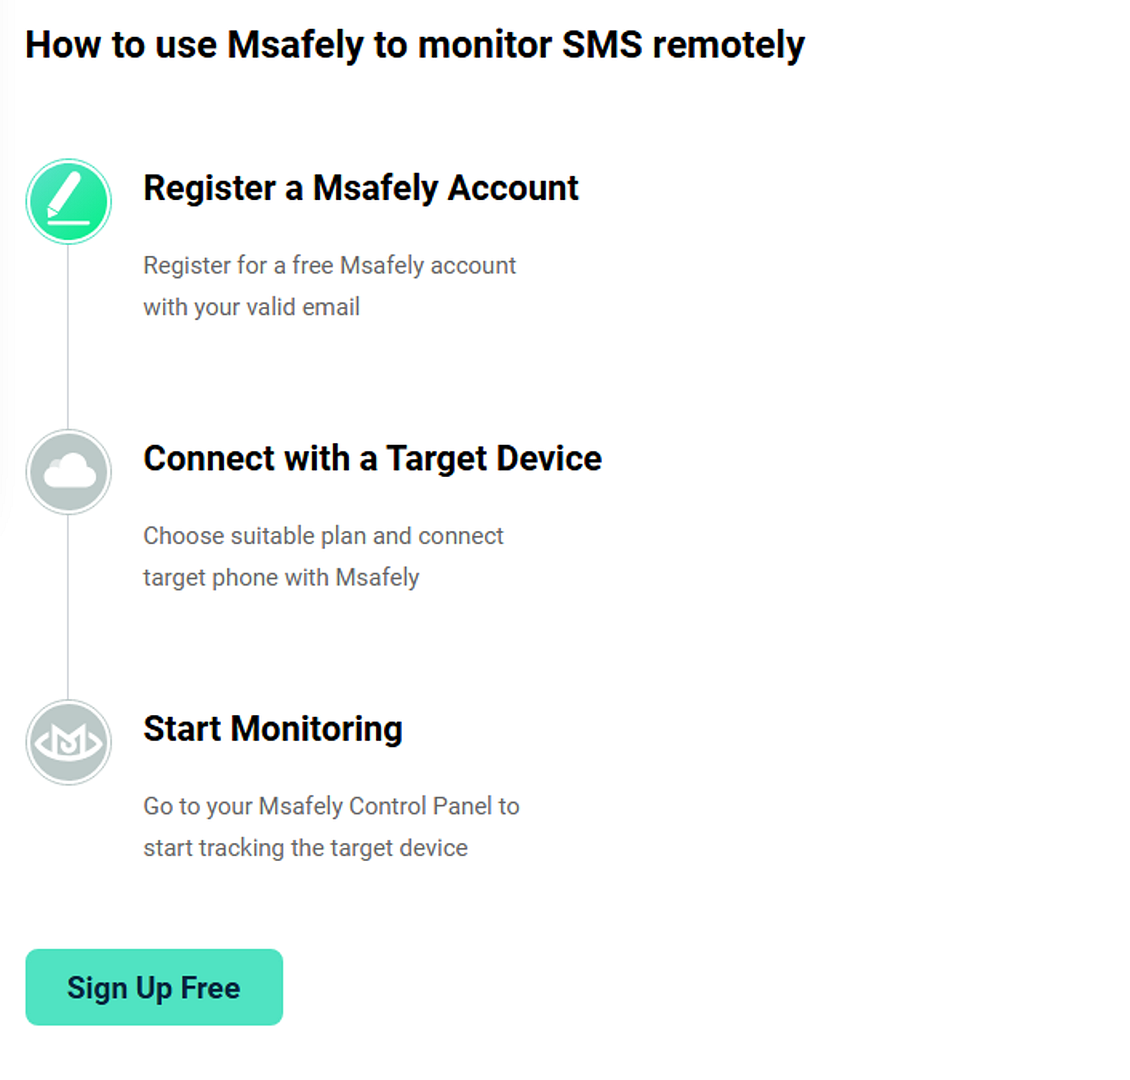Click the "How to use Msafely" page title
The width and height of the screenshot is (1130, 1080).
[414, 45]
